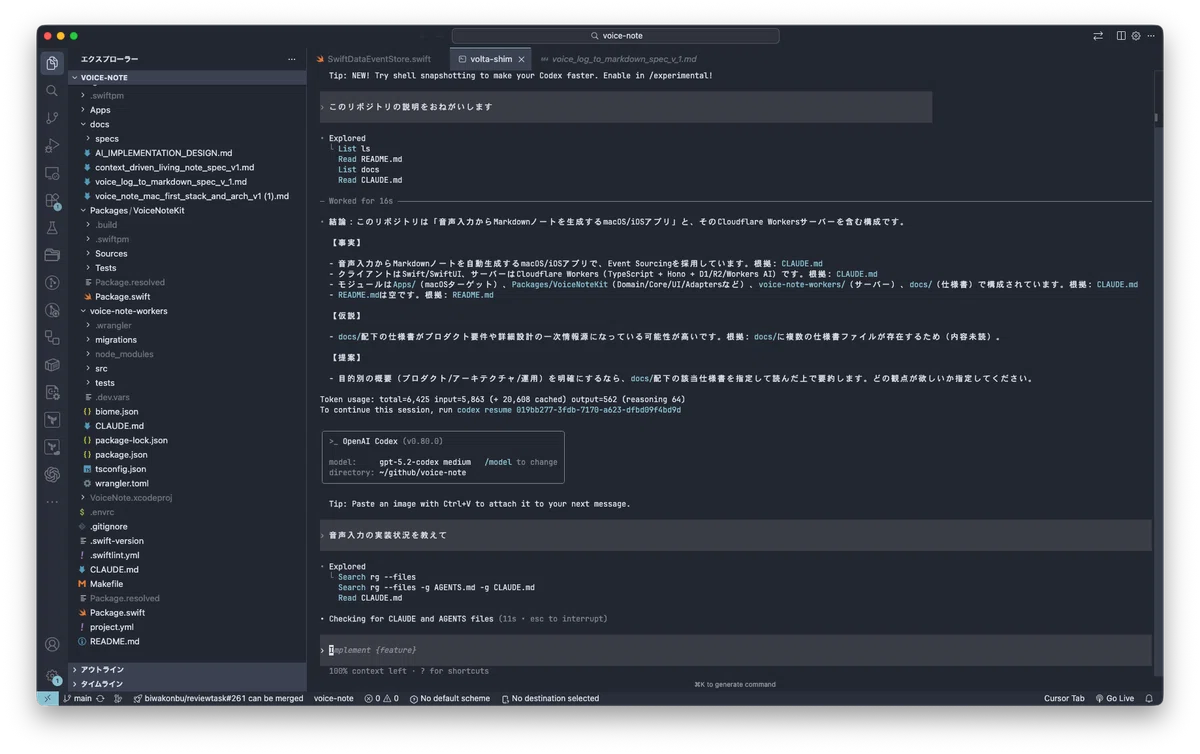
Task: Open pull request #261 can be merged status
Action: point(218,698)
